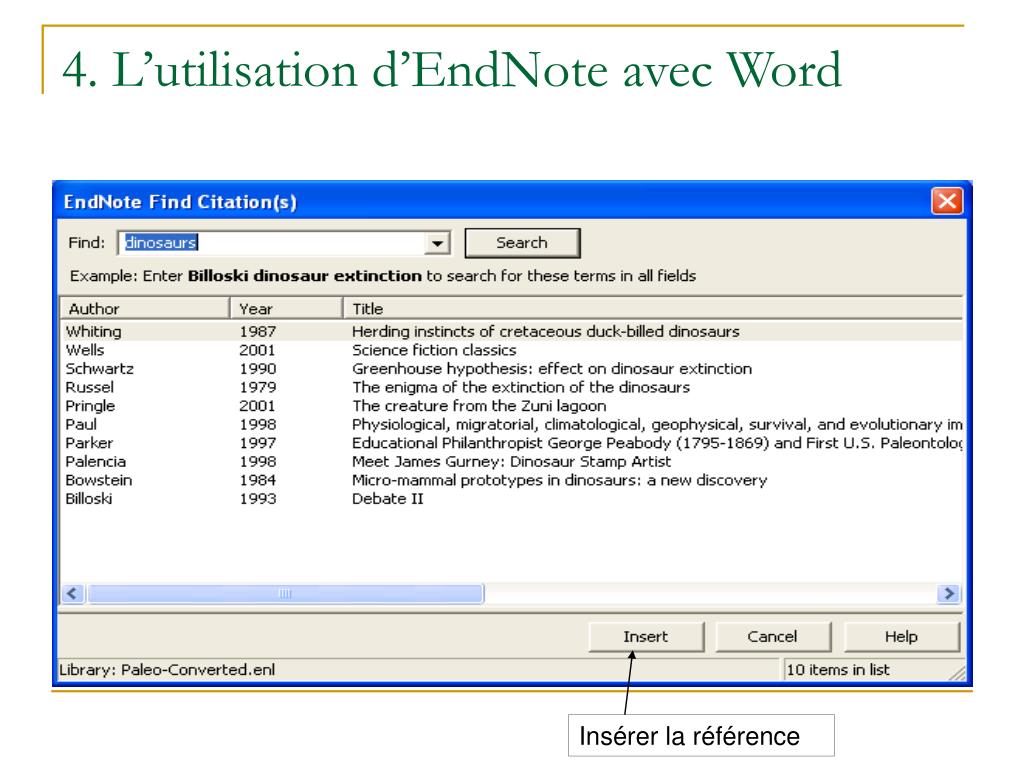Screen dimensions: 1024x768
Task: Click title 'The enigma of the extinction of the dinosaurs'
Action: click(521, 387)
